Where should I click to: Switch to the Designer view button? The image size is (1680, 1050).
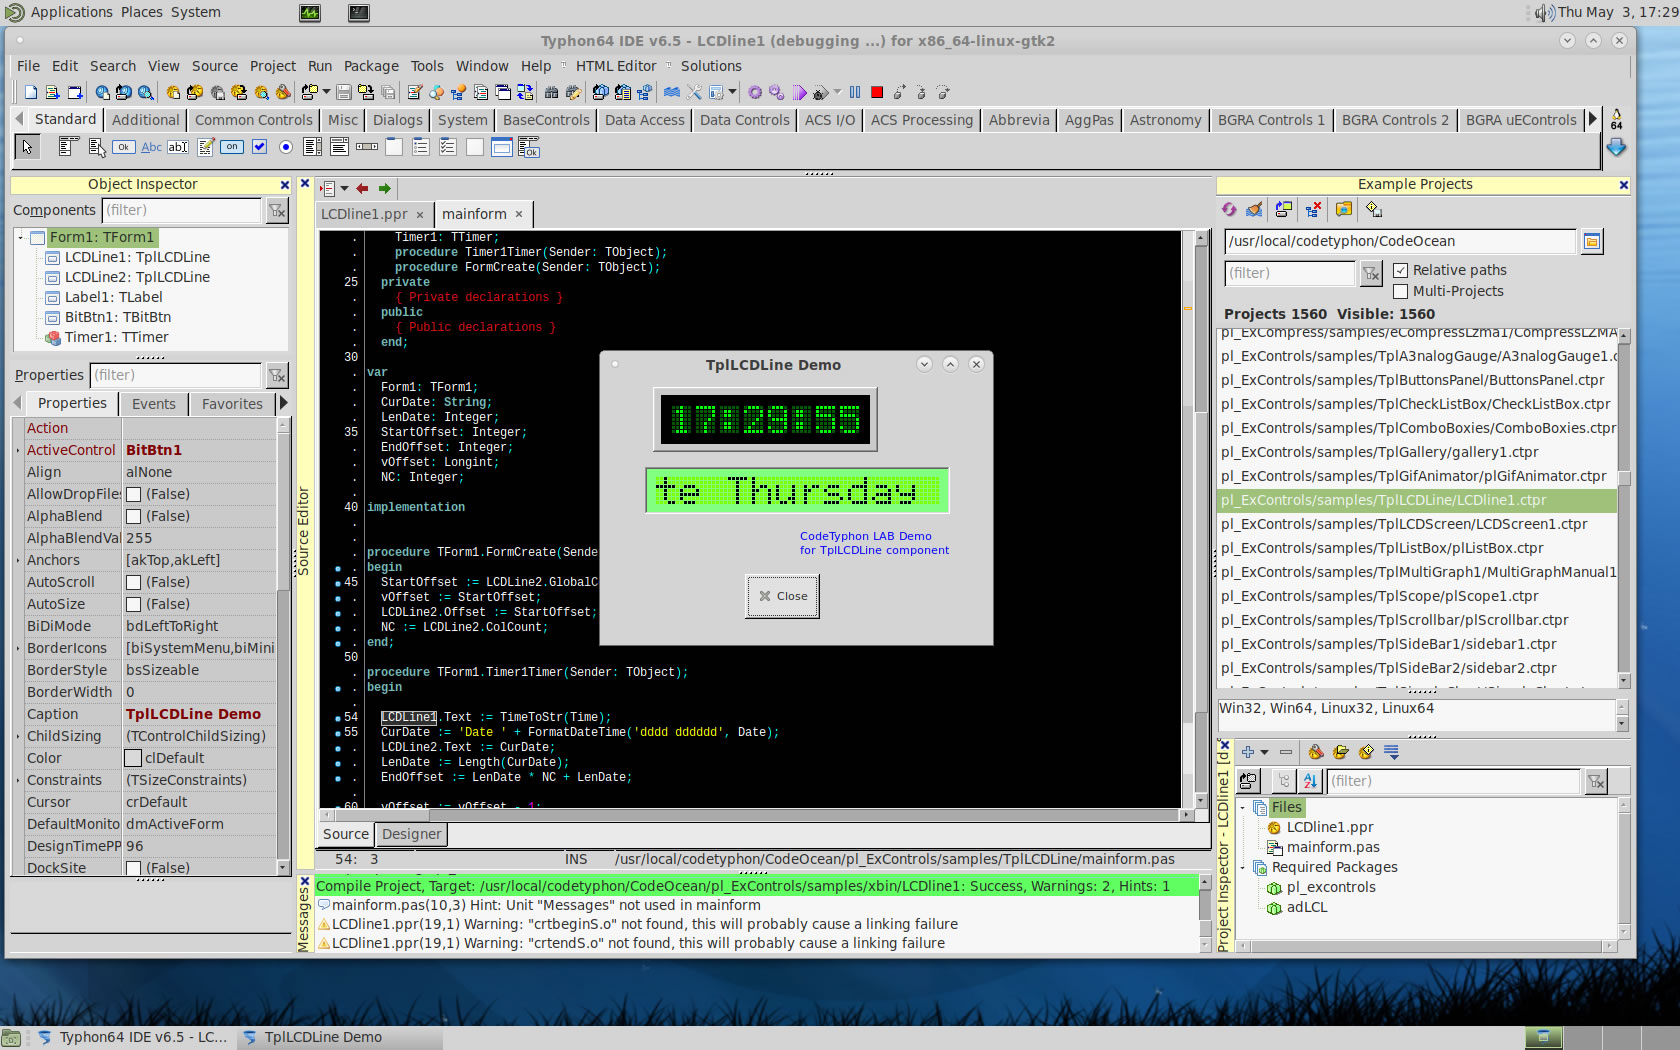(411, 834)
